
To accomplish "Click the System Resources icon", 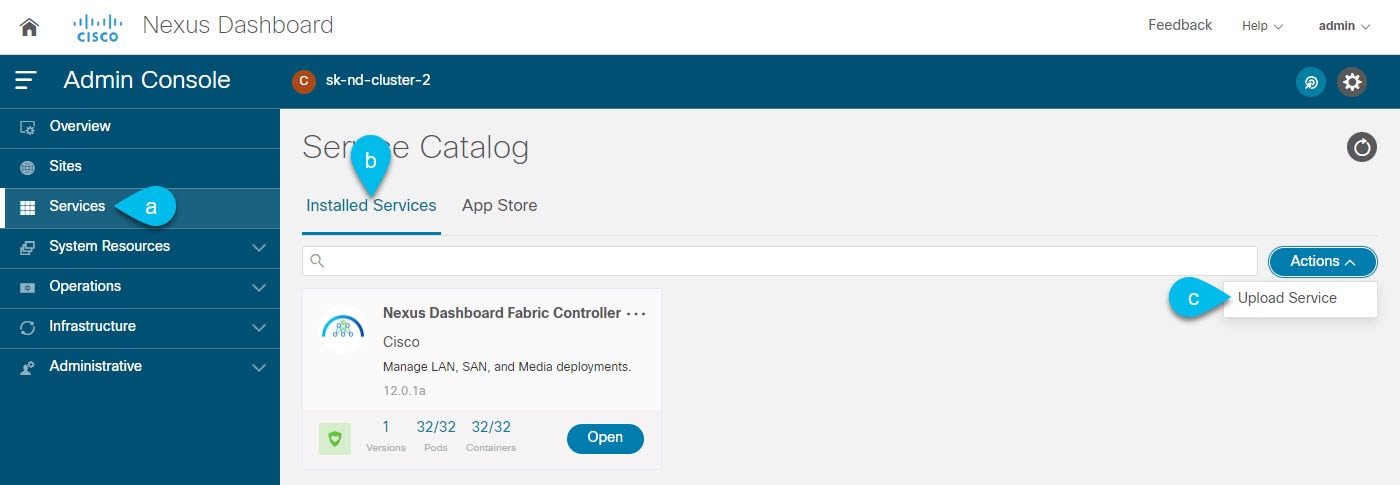I will click(x=28, y=247).
